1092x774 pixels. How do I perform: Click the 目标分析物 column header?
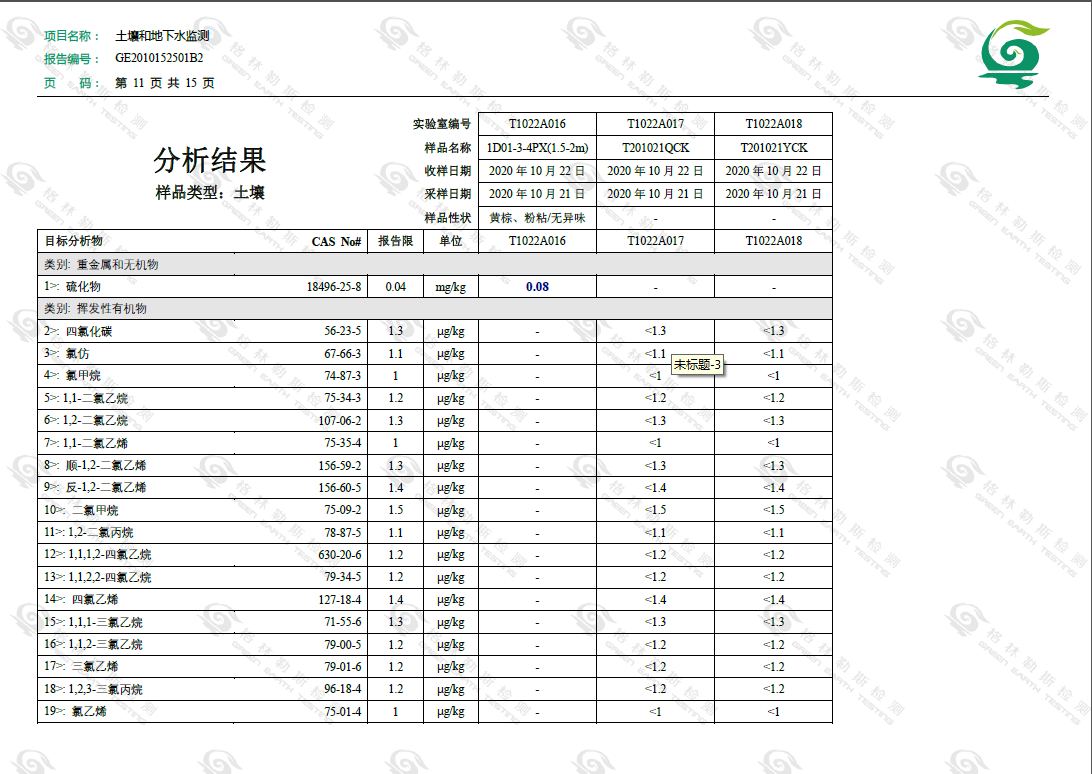tap(74, 241)
